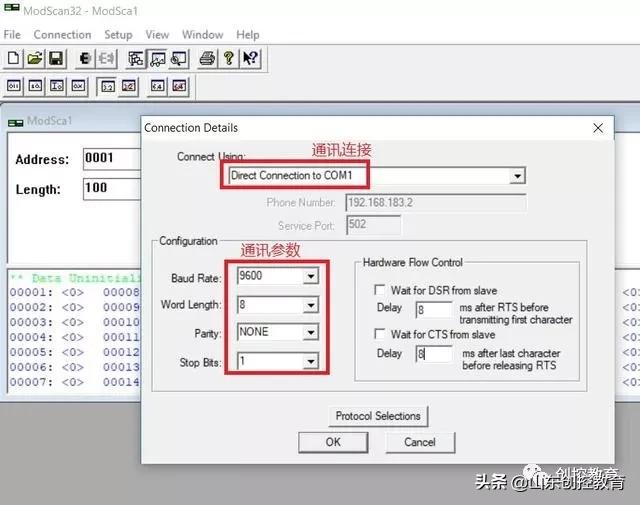Click the New document toolbar icon
The image size is (640, 505).
(x=14, y=59)
